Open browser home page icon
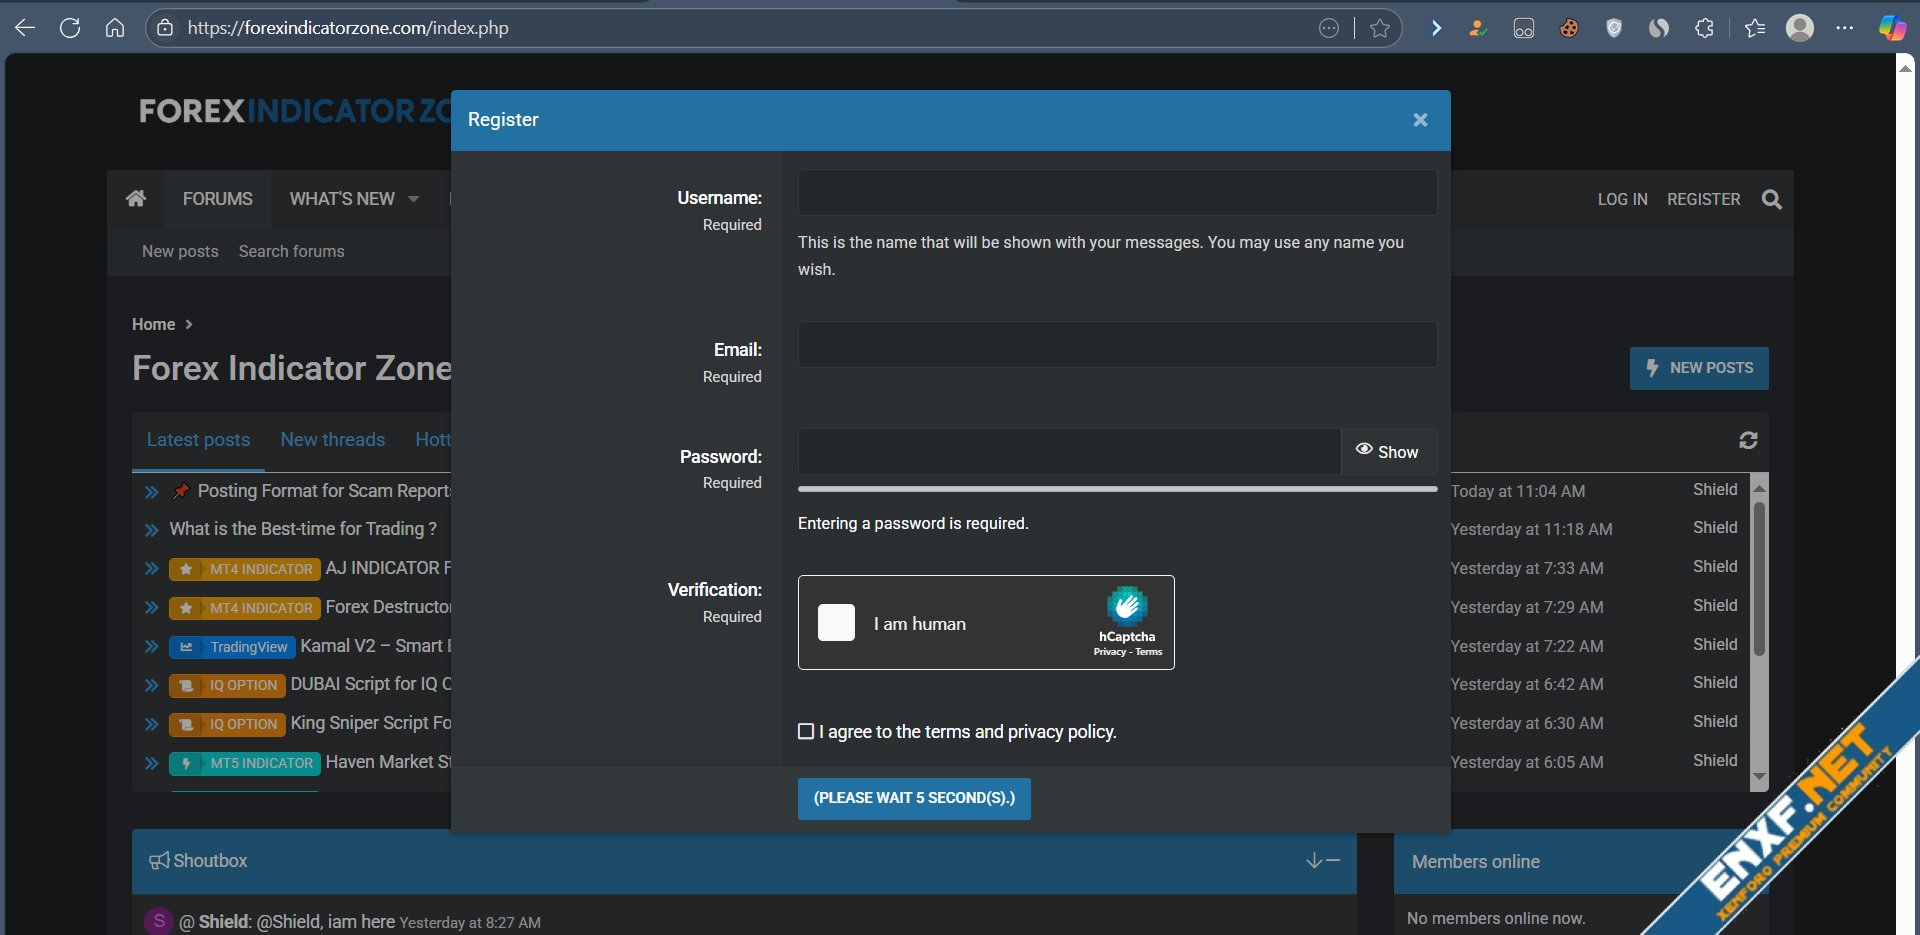Viewport: 1920px width, 935px height. pyautogui.click(x=115, y=28)
